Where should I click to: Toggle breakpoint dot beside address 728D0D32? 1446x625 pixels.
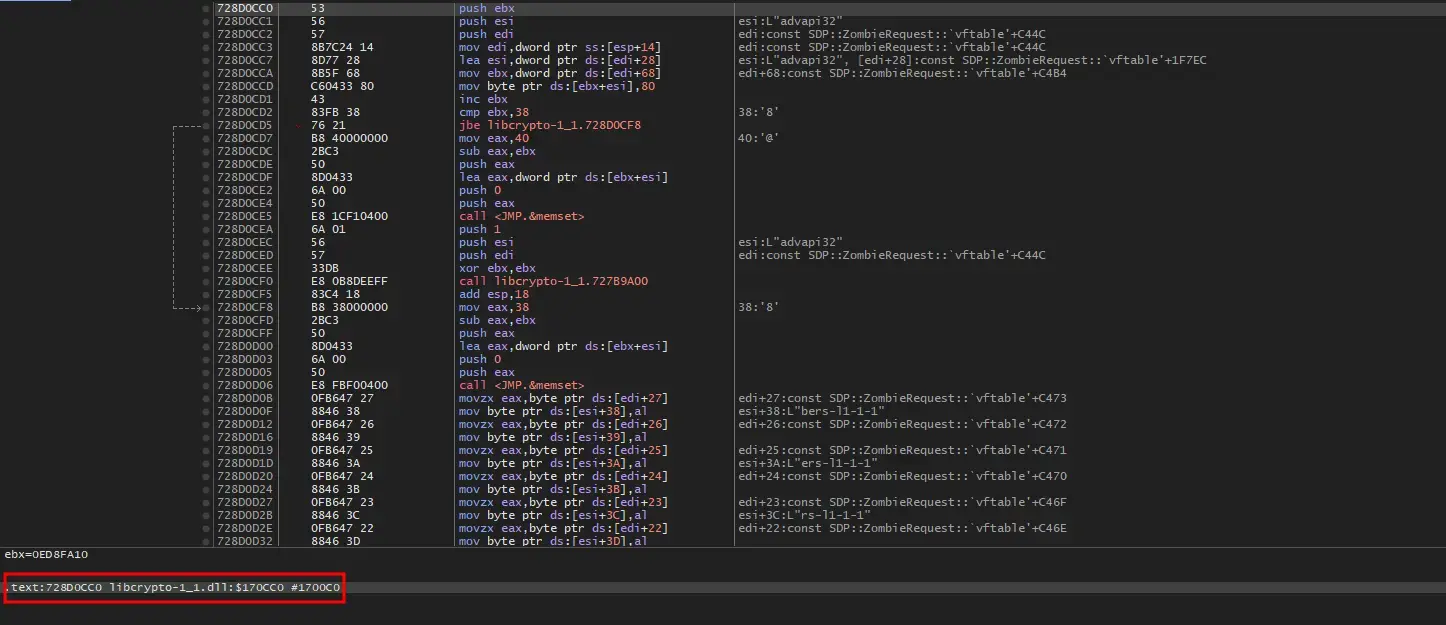[206, 541]
